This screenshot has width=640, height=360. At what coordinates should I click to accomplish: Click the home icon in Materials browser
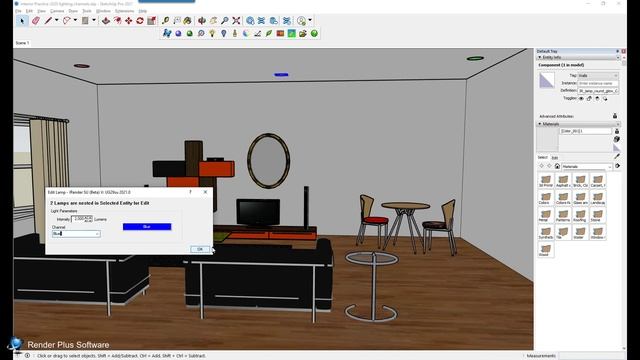tap(557, 166)
